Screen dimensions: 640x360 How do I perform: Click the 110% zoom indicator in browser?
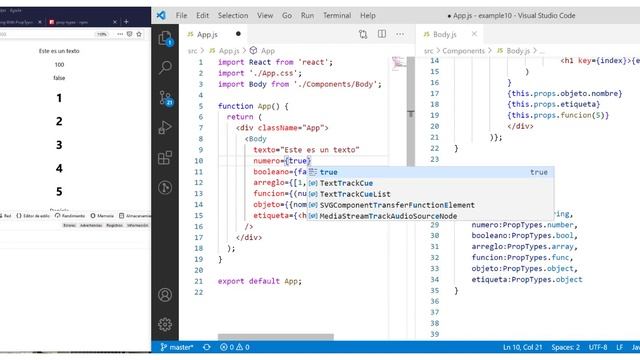tap(102, 34)
